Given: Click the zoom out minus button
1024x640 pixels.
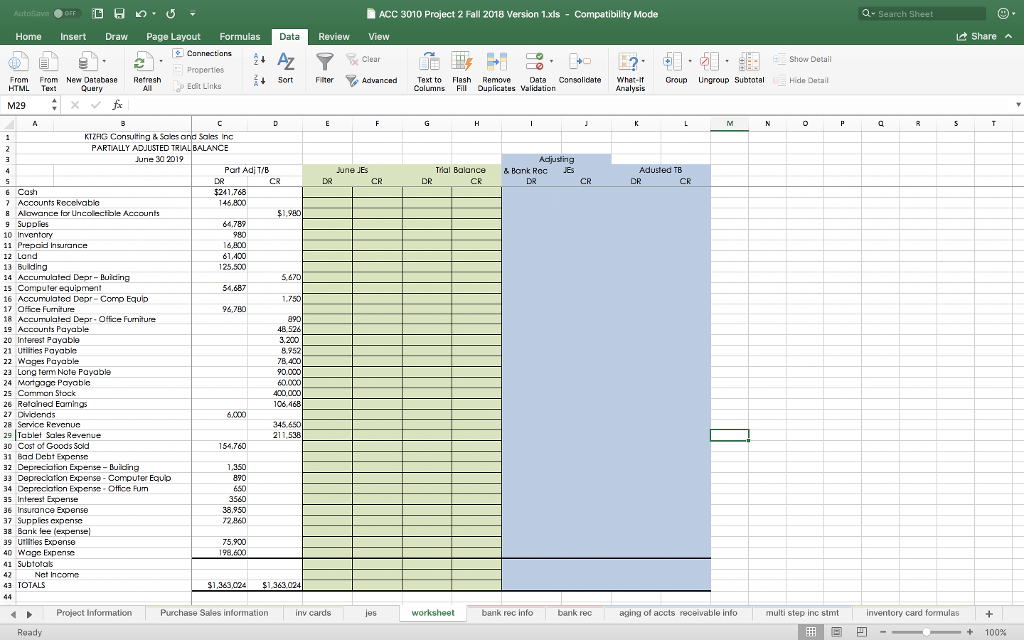Looking at the screenshot, I should 883,632.
